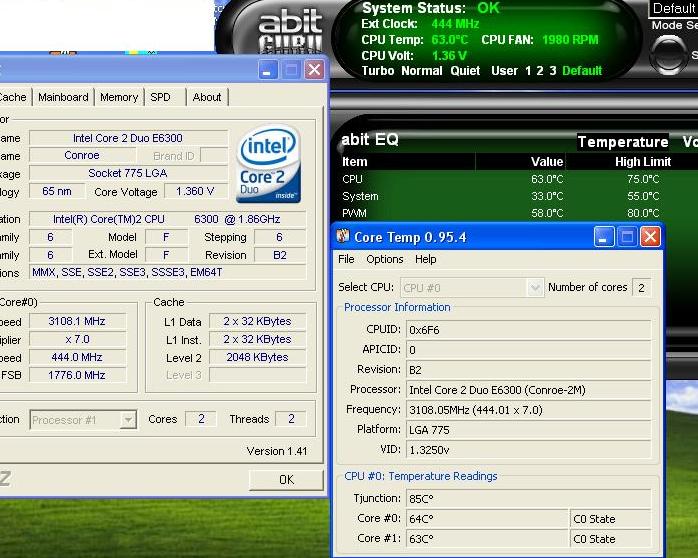This screenshot has width=698, height=558.
Task: Click the instructions field MMX, SSE, SSE2
Action: (168, 272)
